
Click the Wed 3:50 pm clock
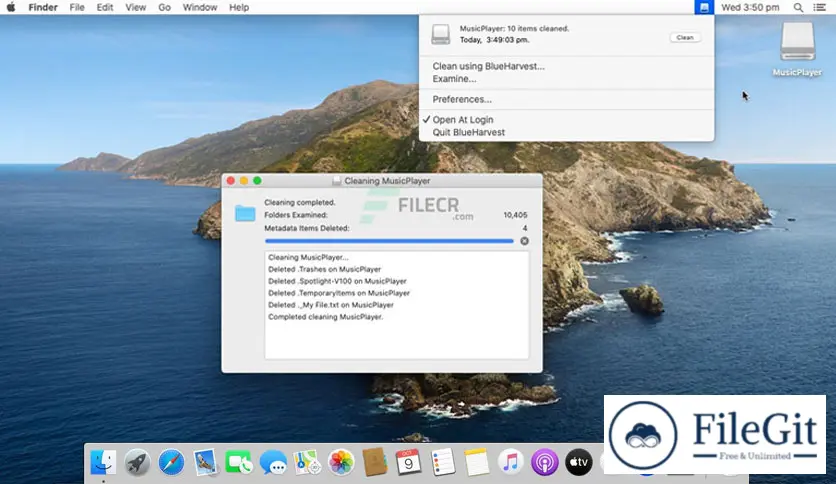pyautogui.click(x=750, y=7)
